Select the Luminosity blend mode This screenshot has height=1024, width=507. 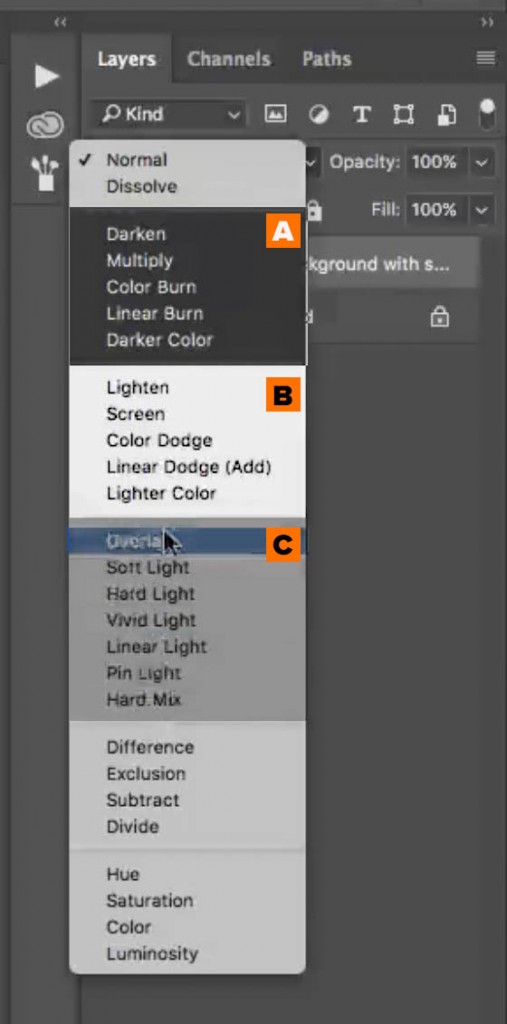152,953
